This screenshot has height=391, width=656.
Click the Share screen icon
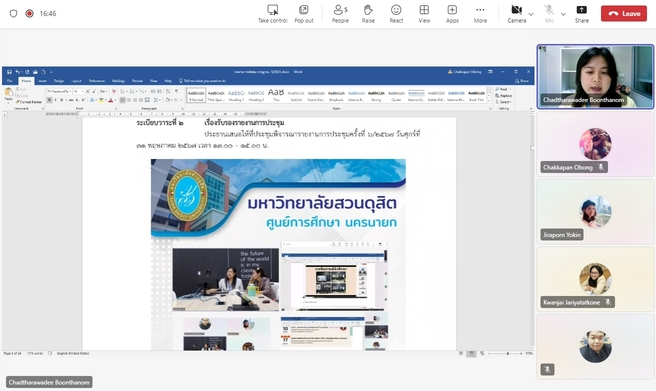pyautogui.click(x=582, y=10)
